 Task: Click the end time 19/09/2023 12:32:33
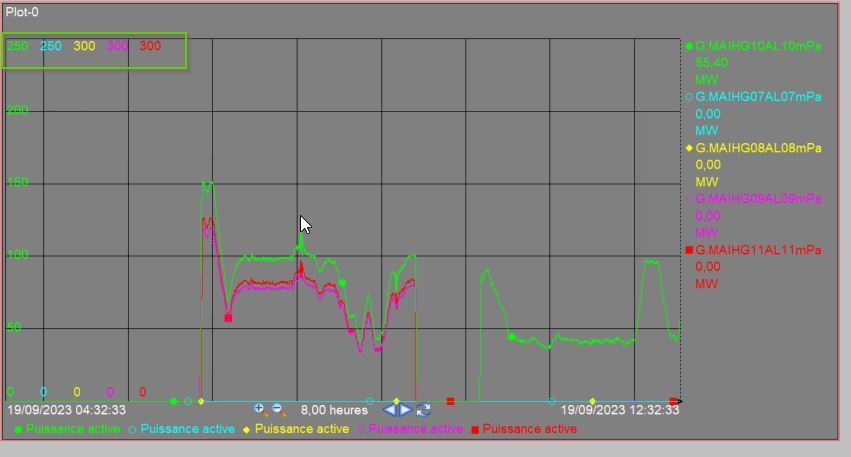click(x=619, y=410)
